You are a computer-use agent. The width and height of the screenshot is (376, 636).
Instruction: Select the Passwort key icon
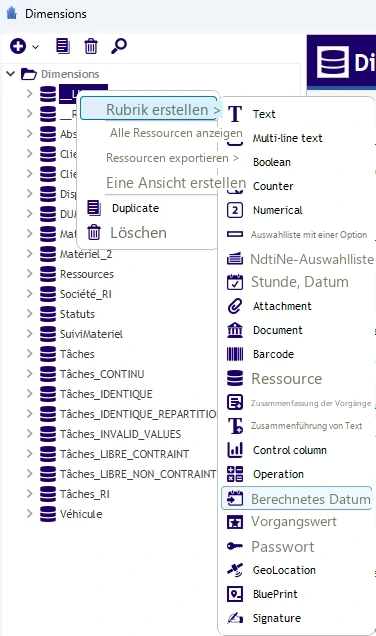tap(235, 546)
